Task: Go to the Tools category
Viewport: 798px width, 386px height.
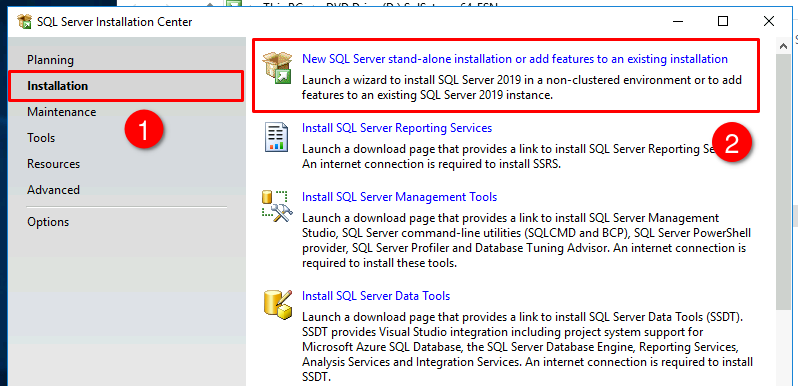Action: coord(41,138)
